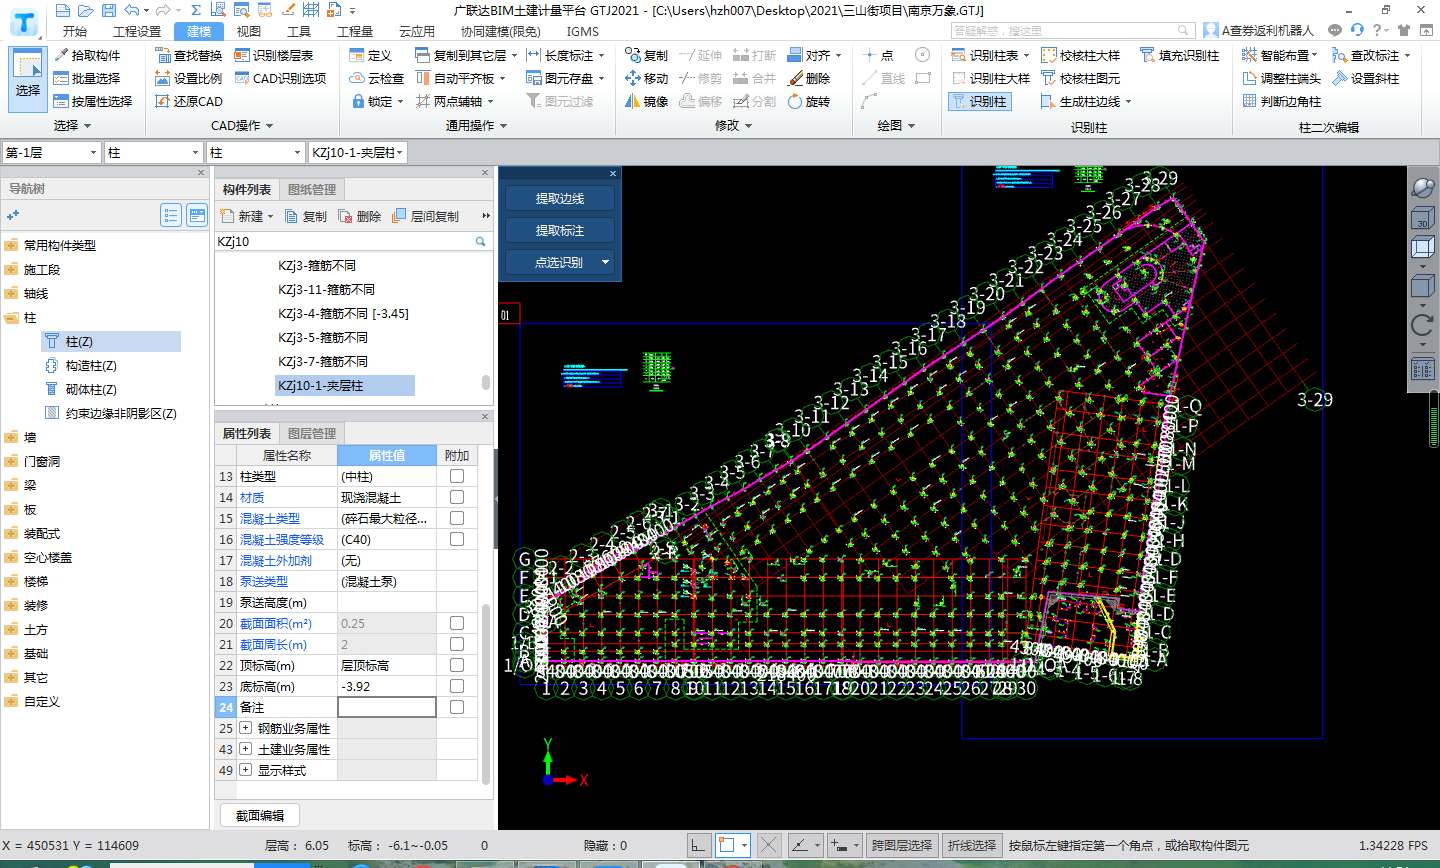Open 识别楼层表 tool
The width and height of the screenshot is (1440, 868).
pyautogui.click(x=274, y=55)
